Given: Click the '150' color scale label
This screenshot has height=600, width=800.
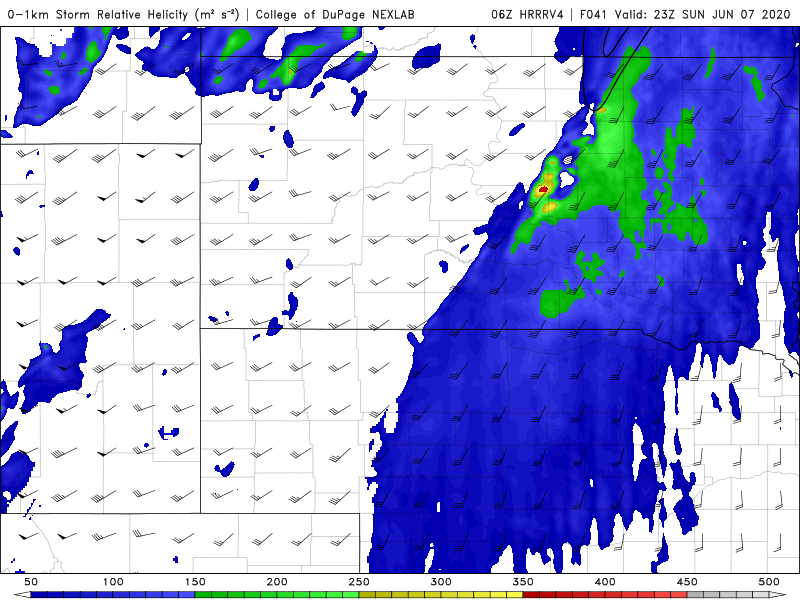Looking at the screenshot, I should click(195, 582).
